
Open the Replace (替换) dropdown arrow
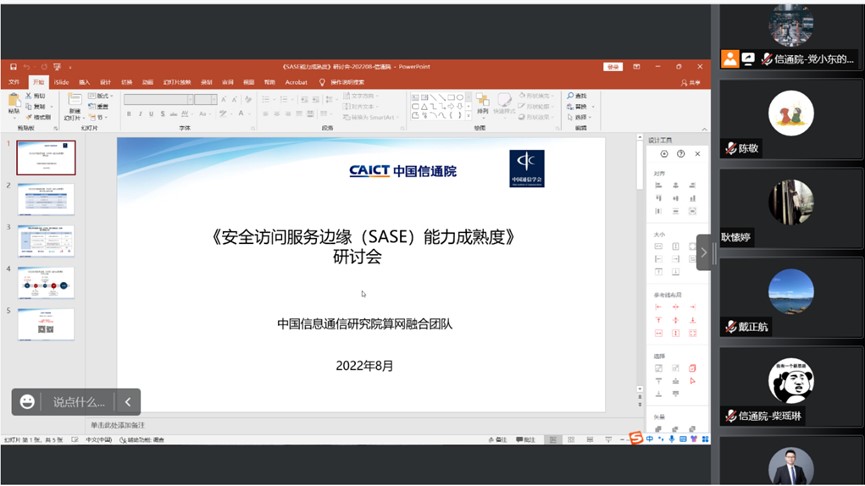[x=593, y=106]
